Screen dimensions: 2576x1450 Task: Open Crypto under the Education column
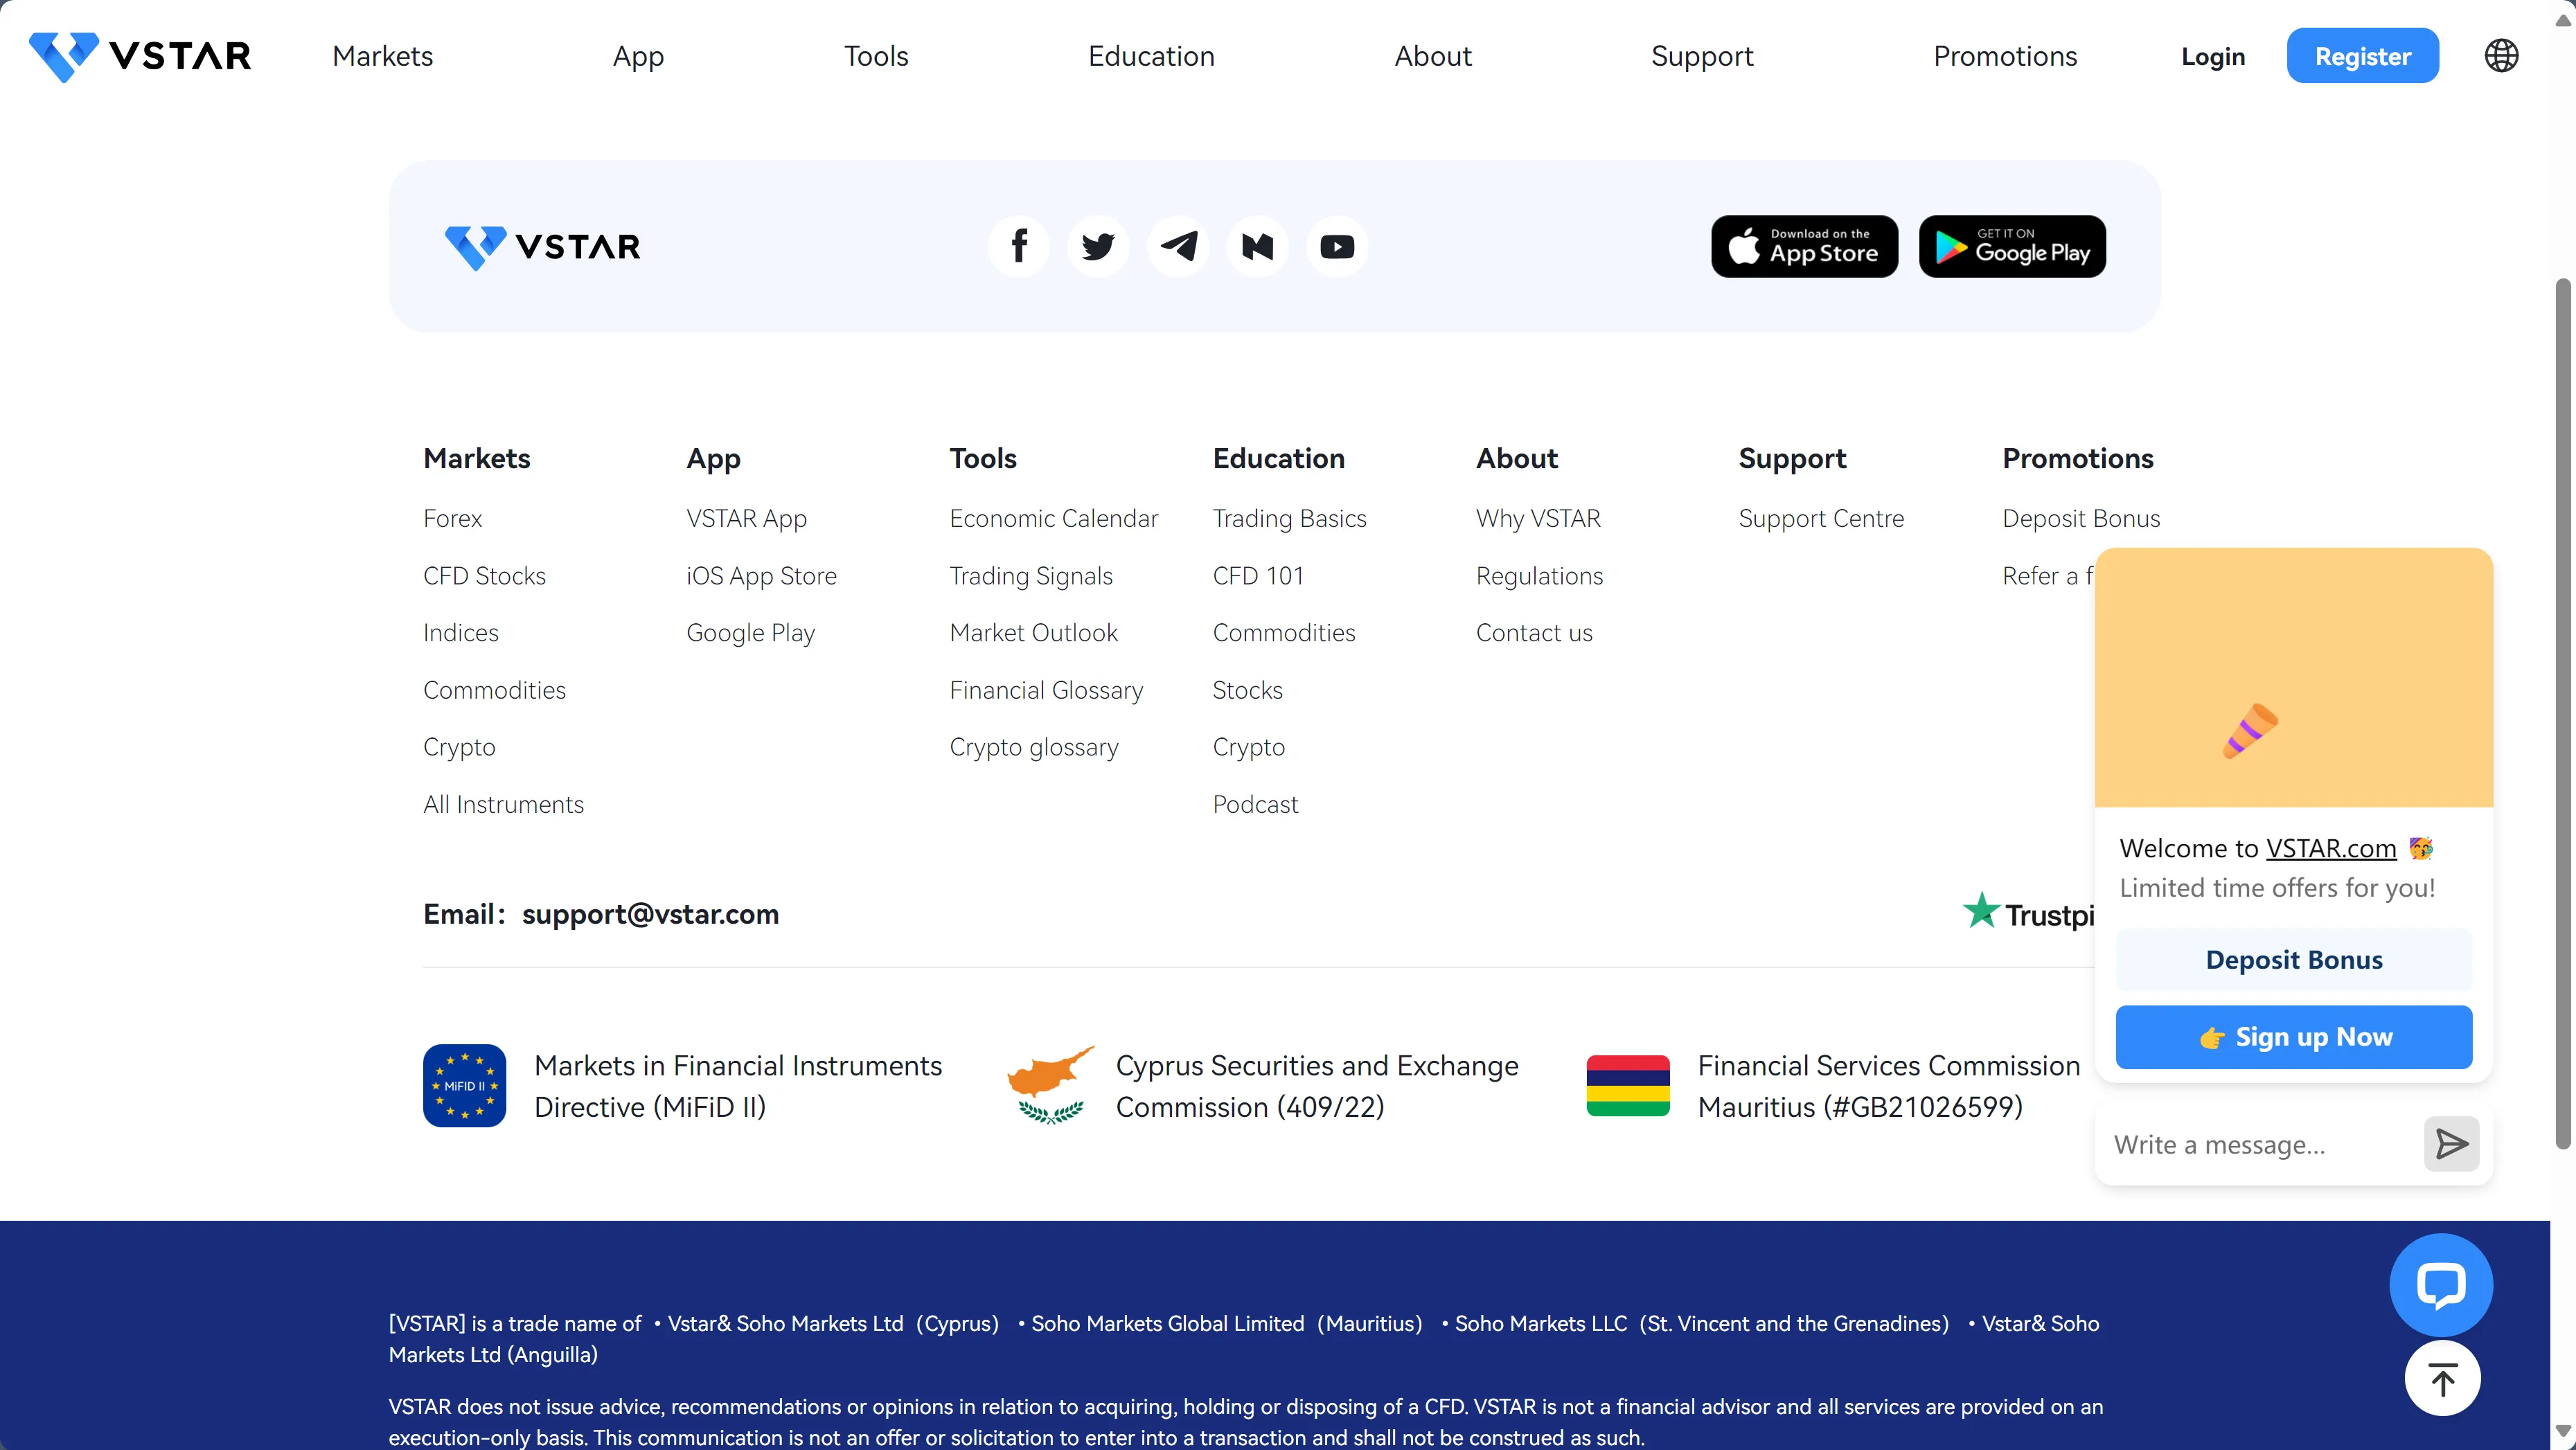pyautogui.click(x=1248, y=747)
